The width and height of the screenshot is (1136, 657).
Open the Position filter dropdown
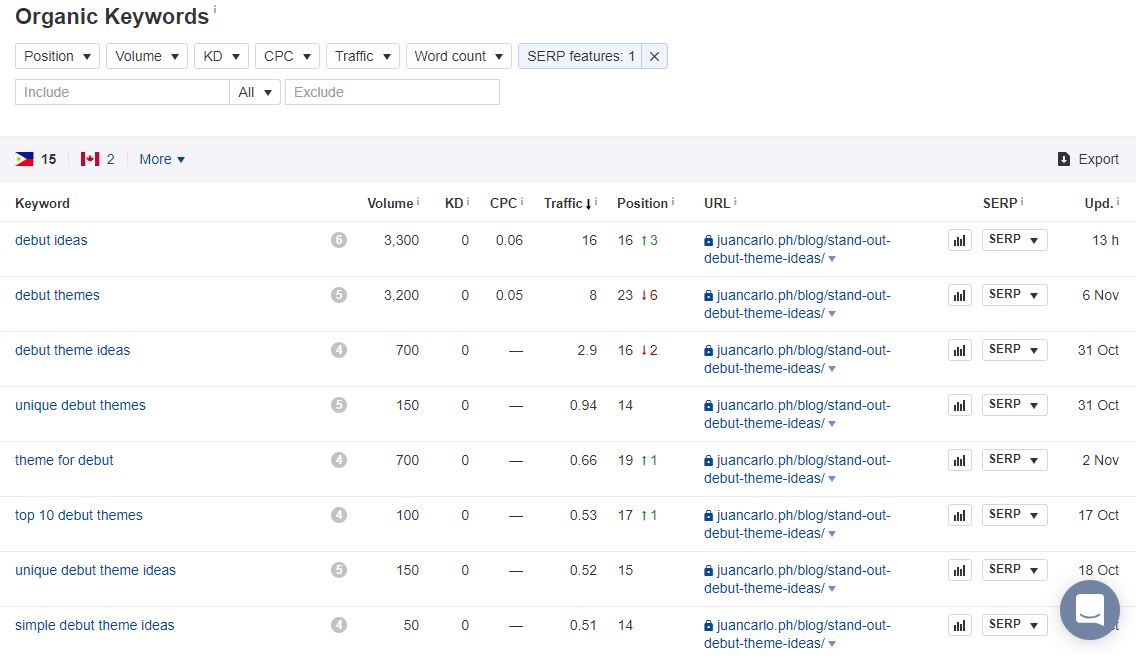[x=58, y=57]
